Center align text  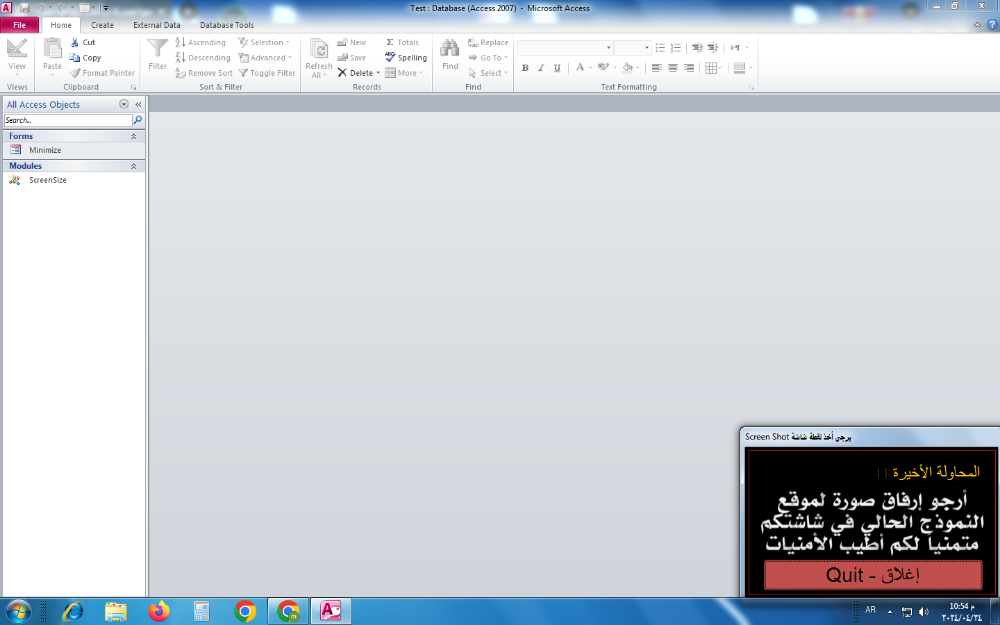(672, 68)
